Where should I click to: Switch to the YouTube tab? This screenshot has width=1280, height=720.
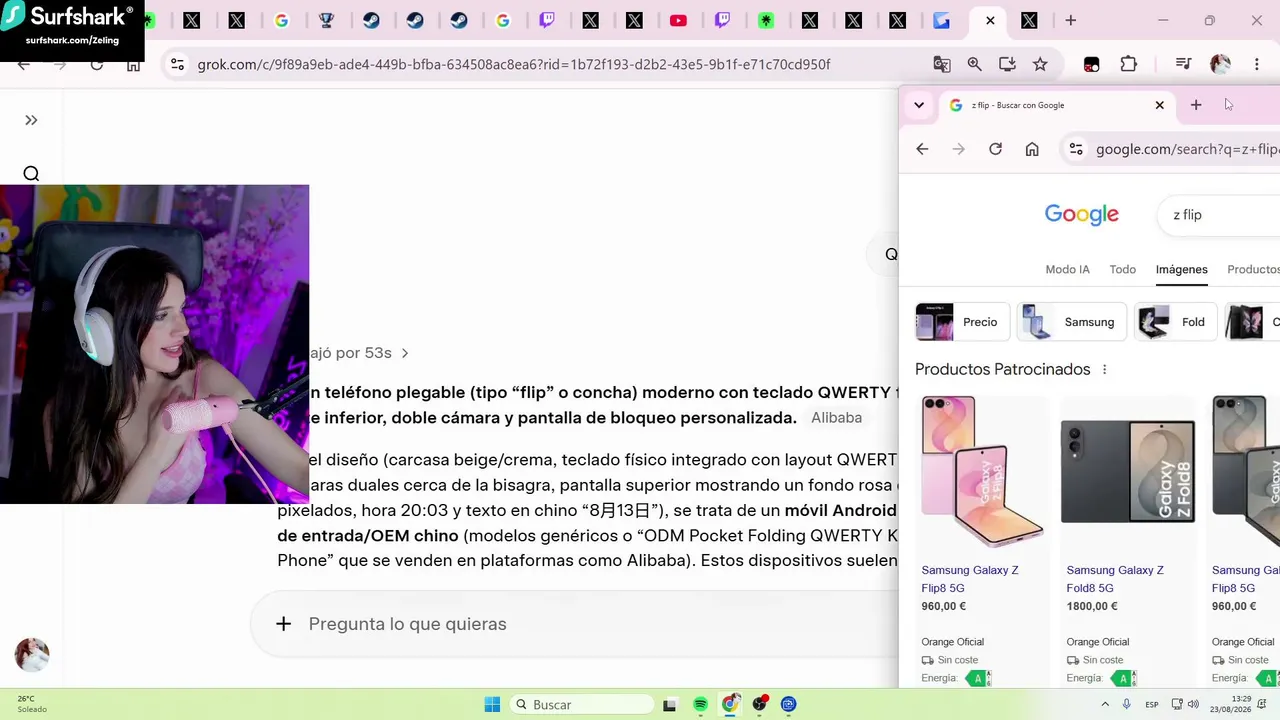click(x=678, y=20)
